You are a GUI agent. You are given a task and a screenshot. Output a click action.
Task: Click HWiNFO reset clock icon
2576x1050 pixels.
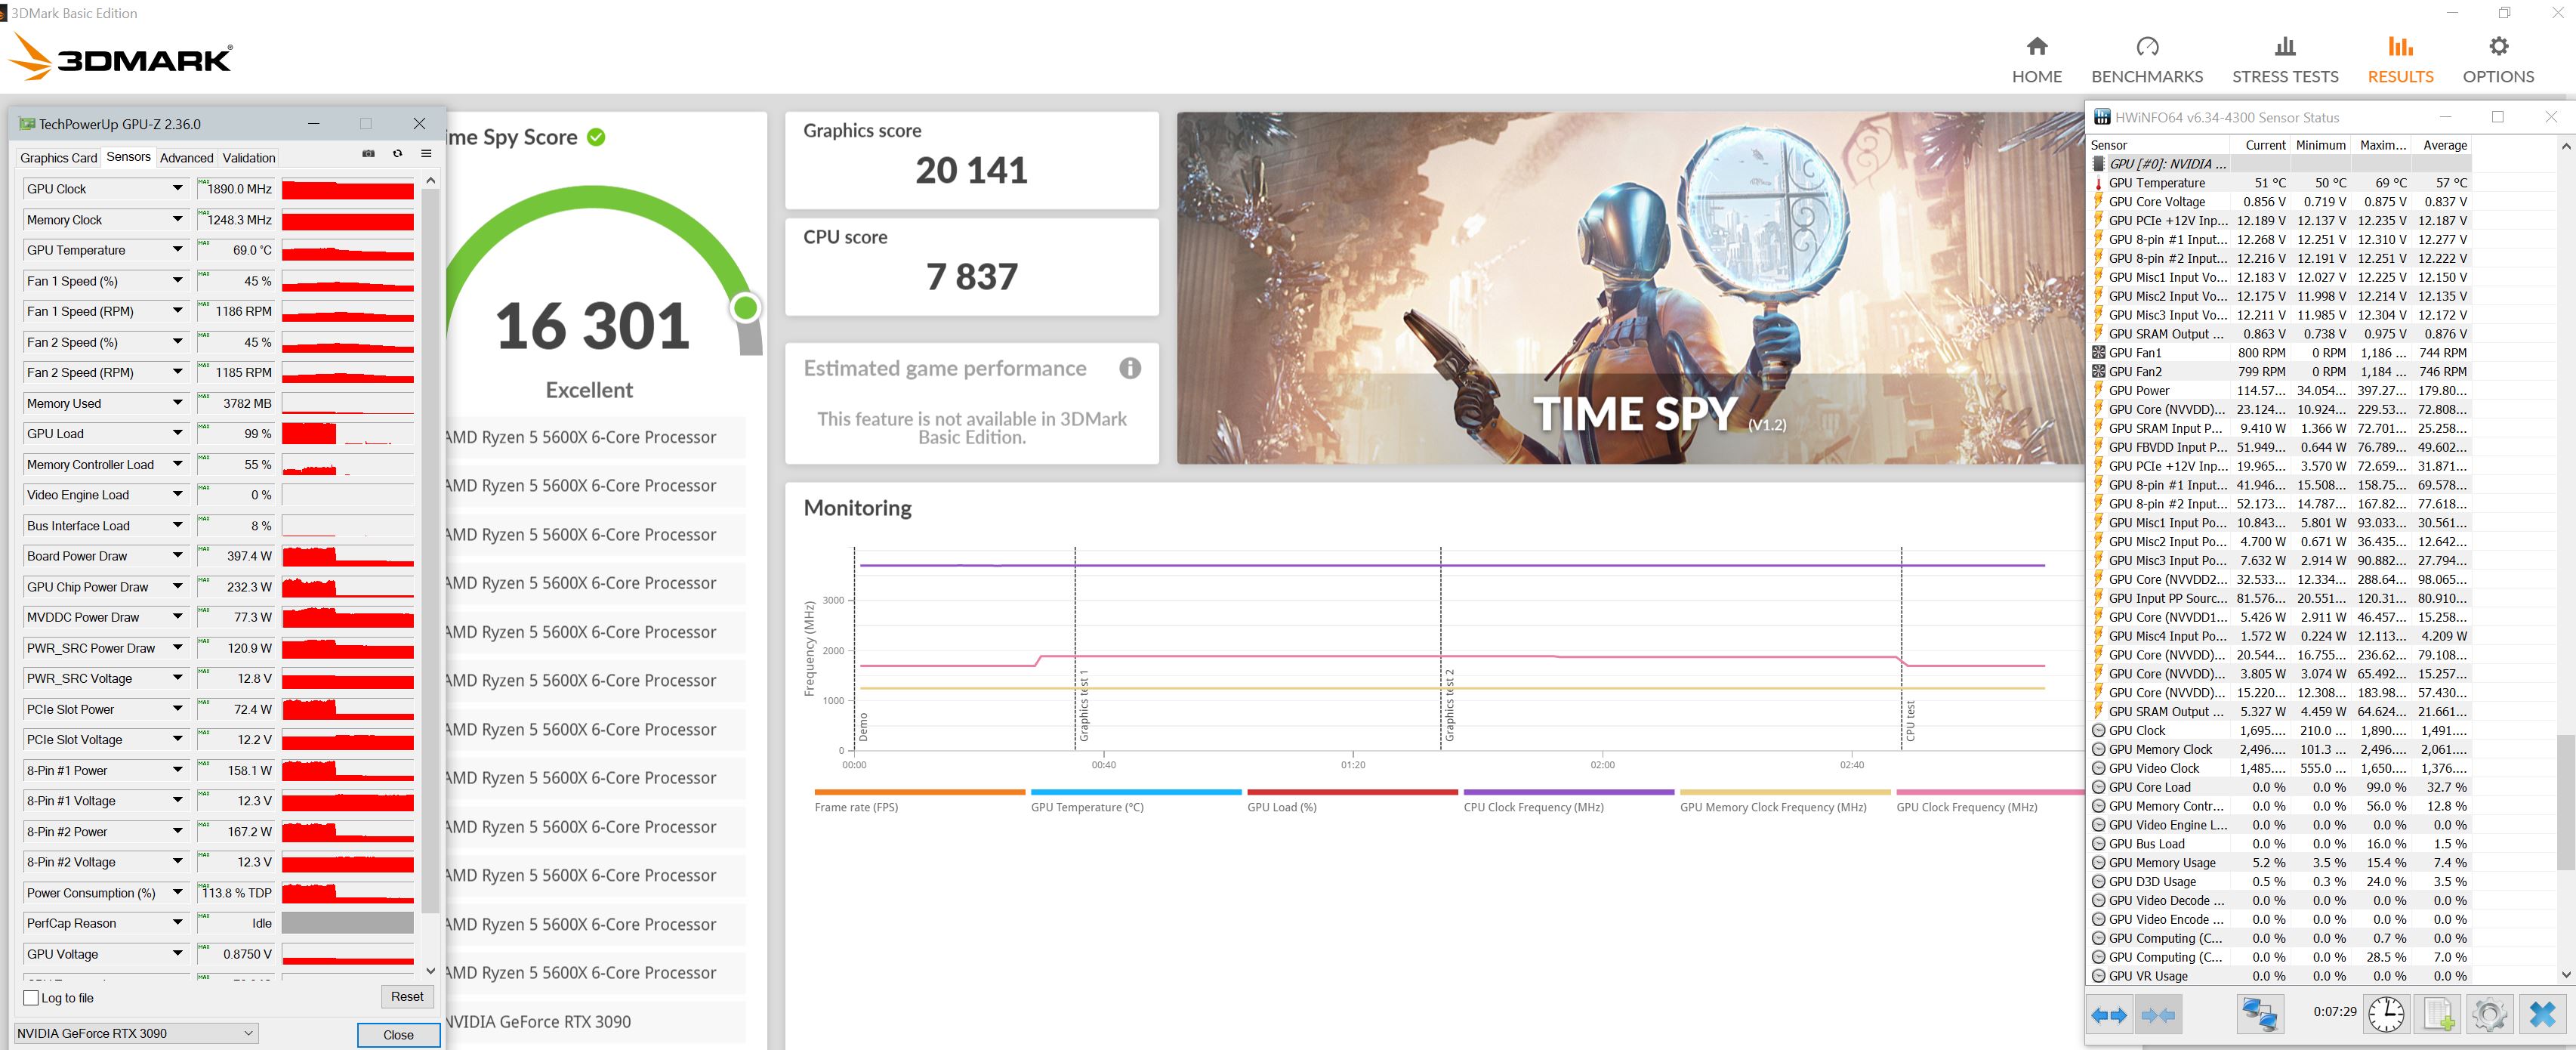pos(2386,1014)
